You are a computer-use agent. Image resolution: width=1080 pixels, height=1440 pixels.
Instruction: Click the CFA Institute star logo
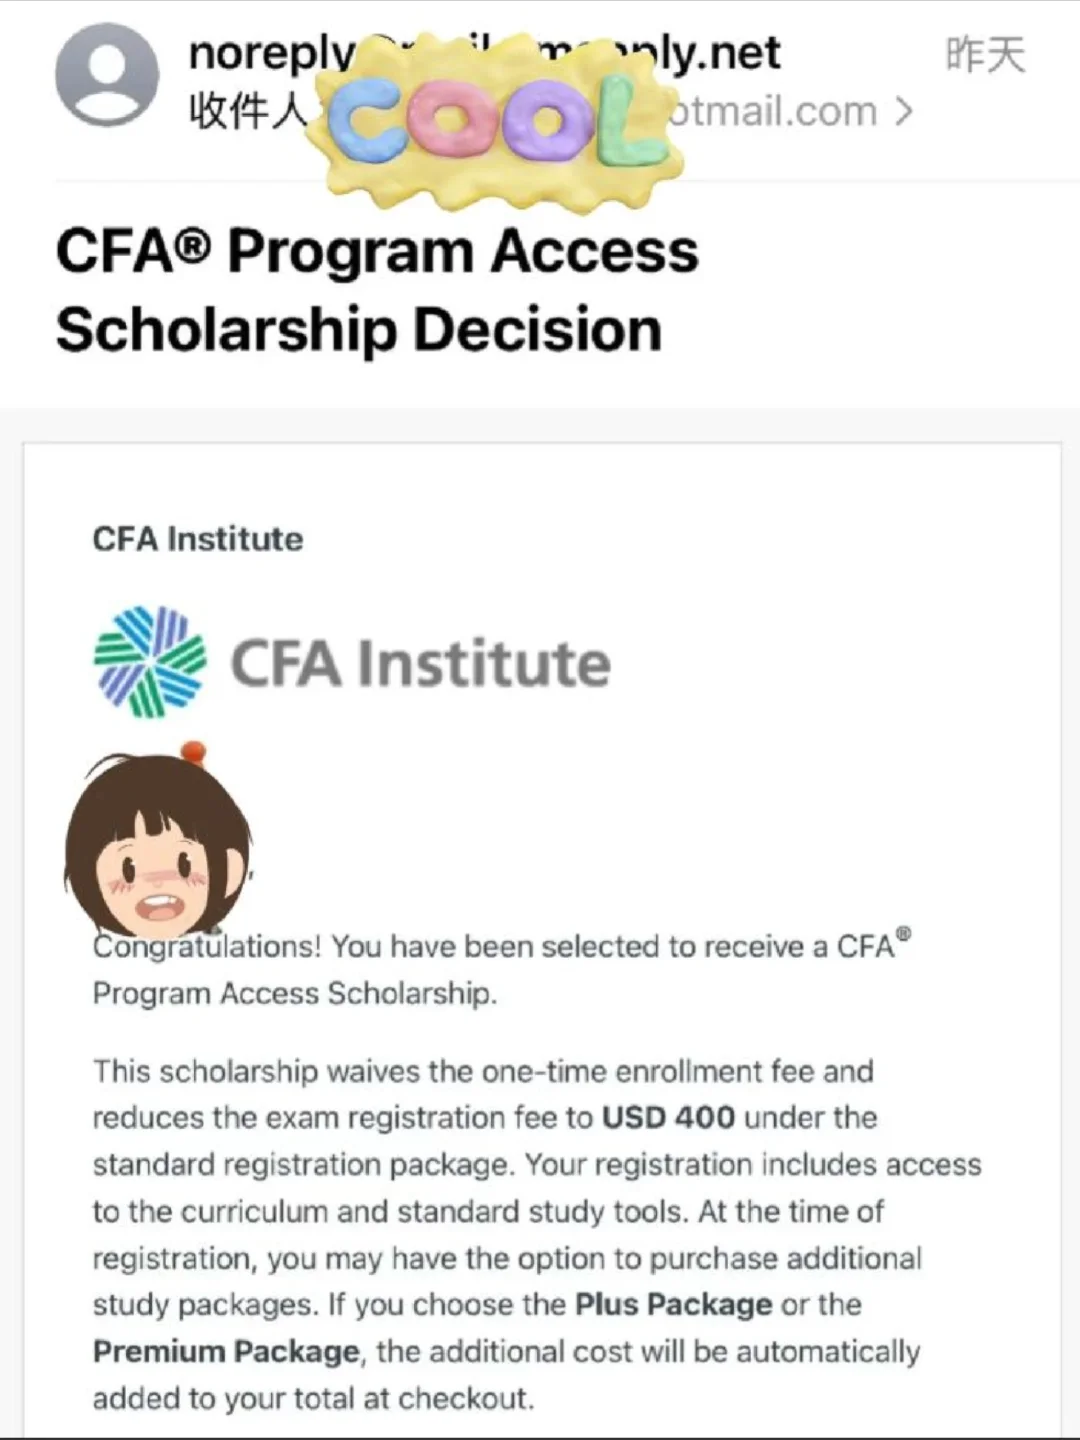coord(150,661)
